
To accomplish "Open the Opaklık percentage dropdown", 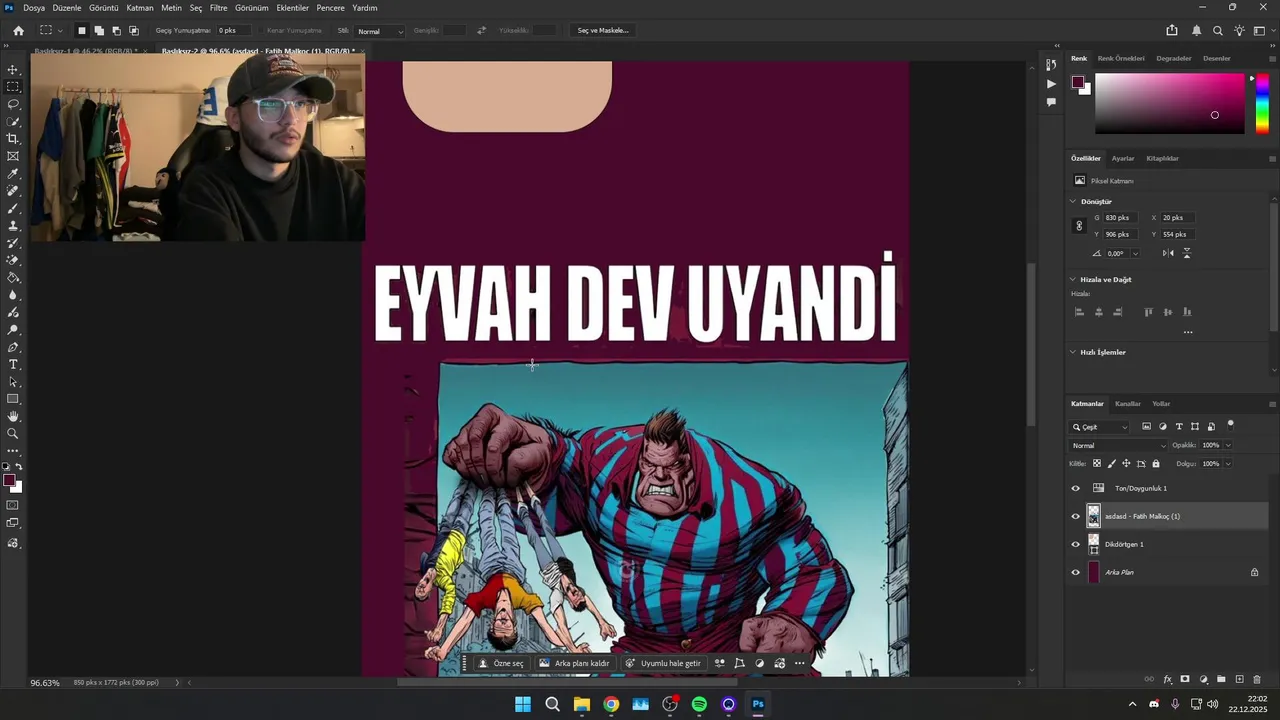I will coord(1228,445).
